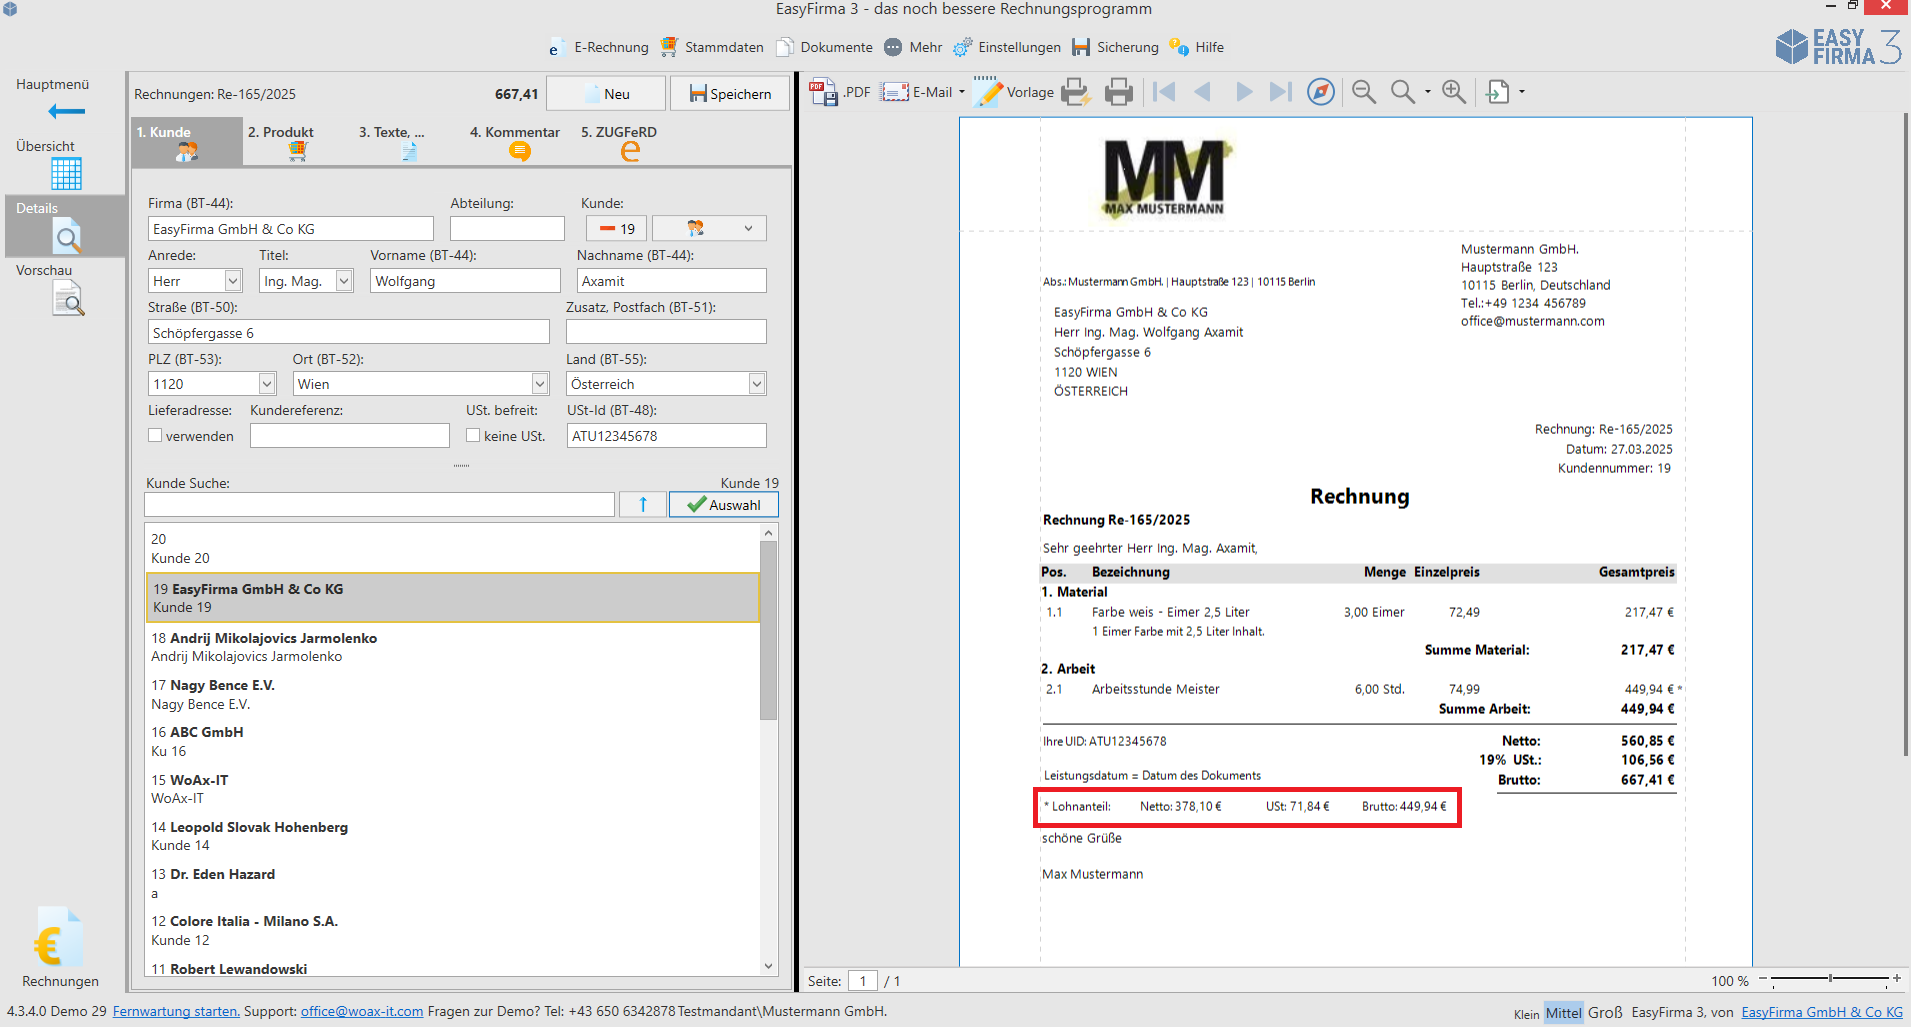Open the Einstellungen menu
Screen dimensions: 1911x1027
[1007, 47]
